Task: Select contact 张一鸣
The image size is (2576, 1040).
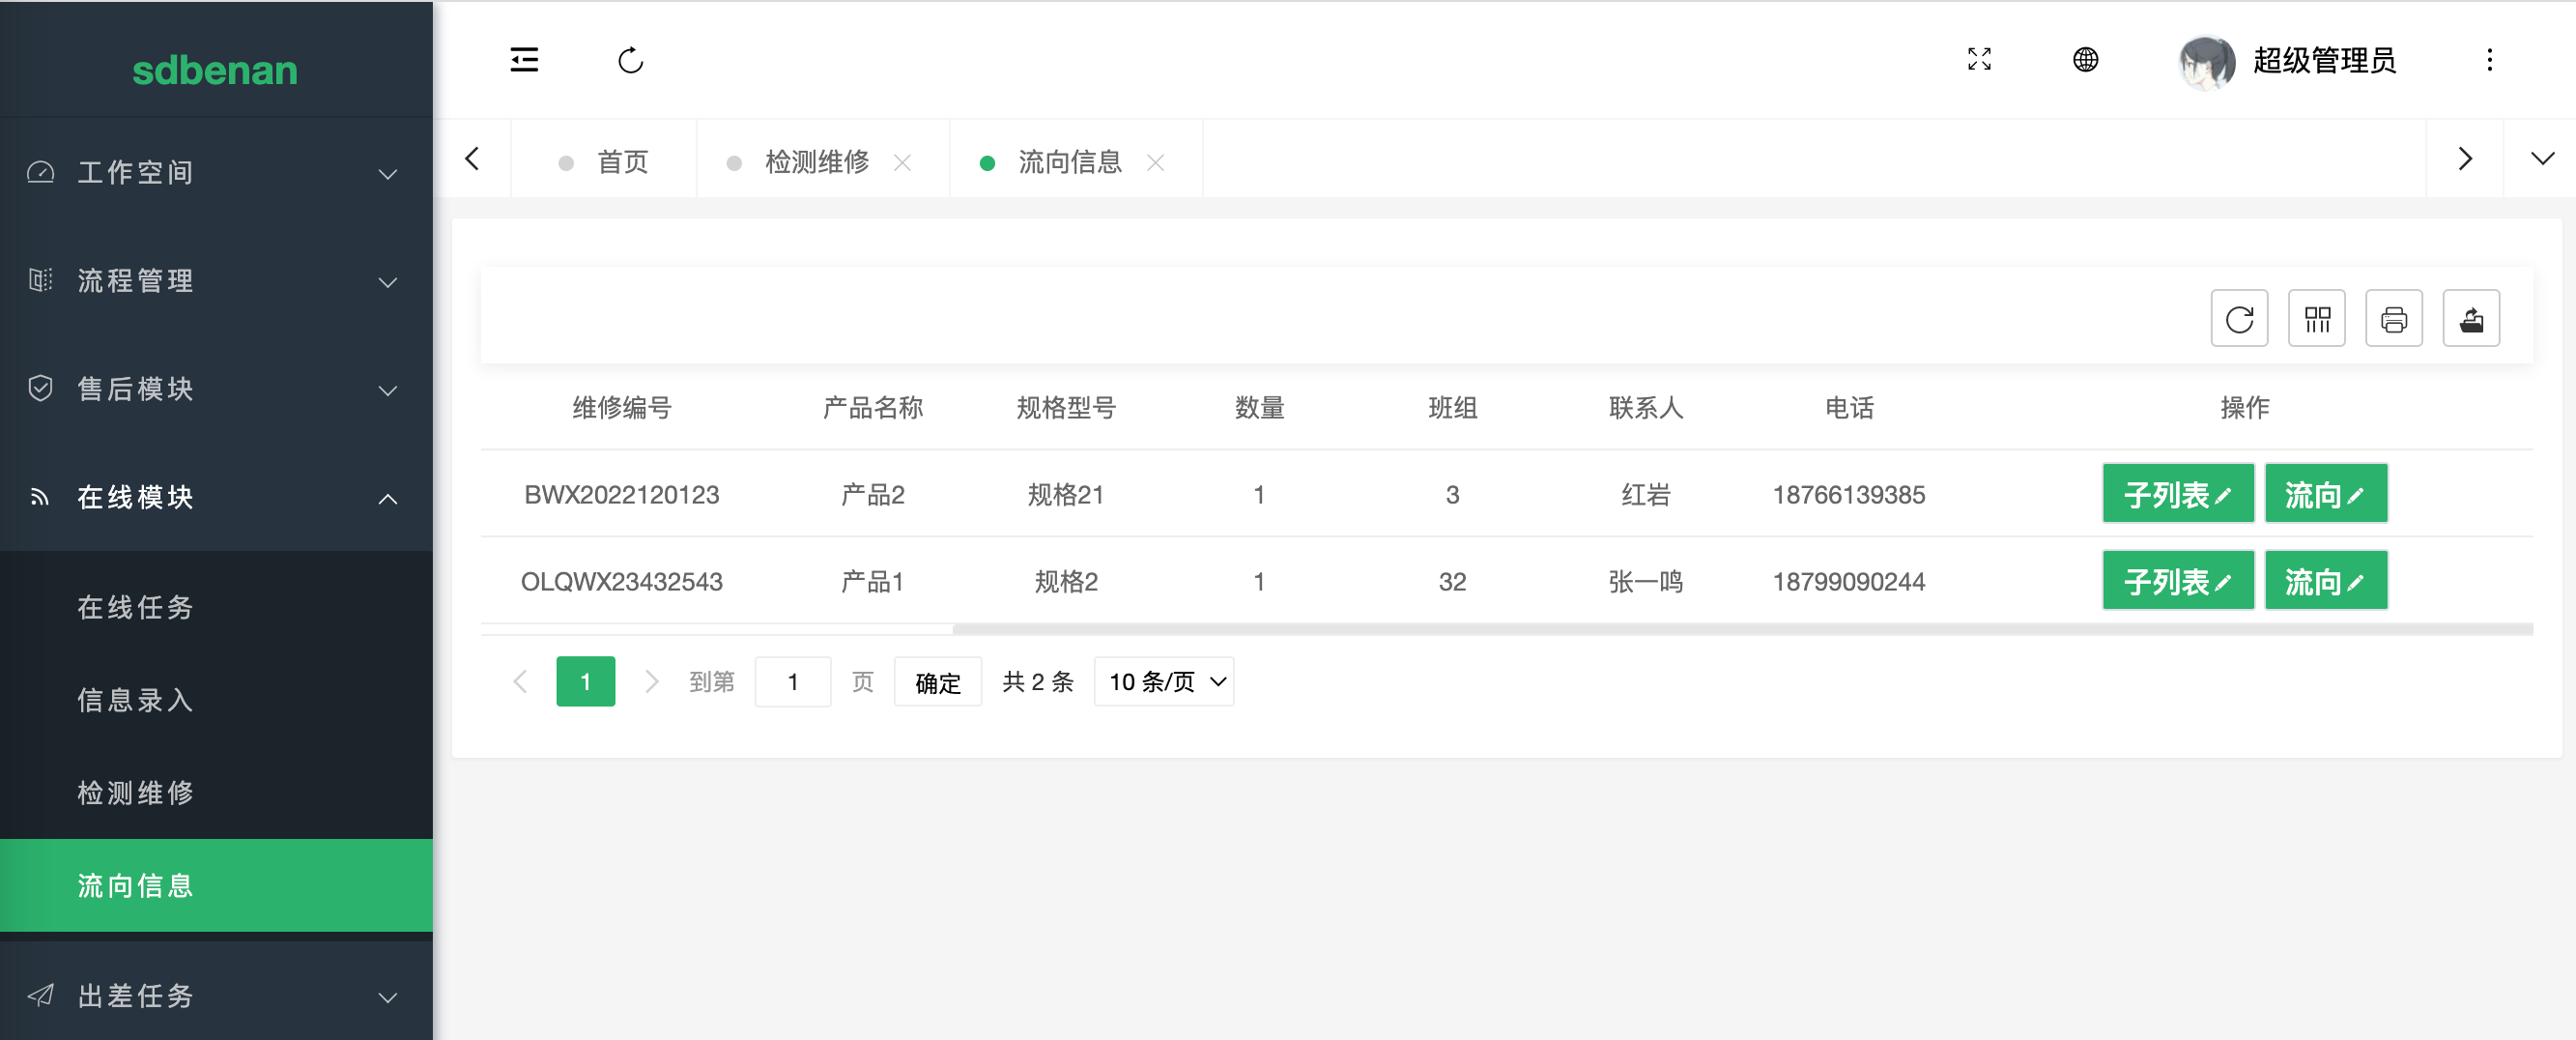Action: 1645,582
